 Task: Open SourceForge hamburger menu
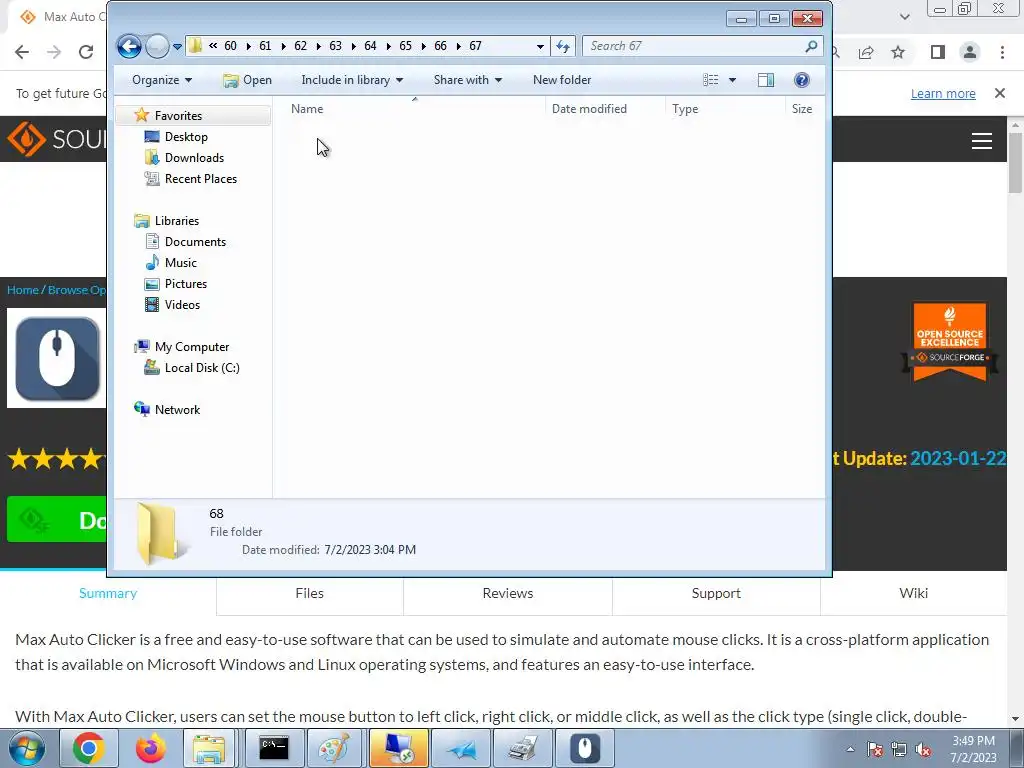pos(982,141)
